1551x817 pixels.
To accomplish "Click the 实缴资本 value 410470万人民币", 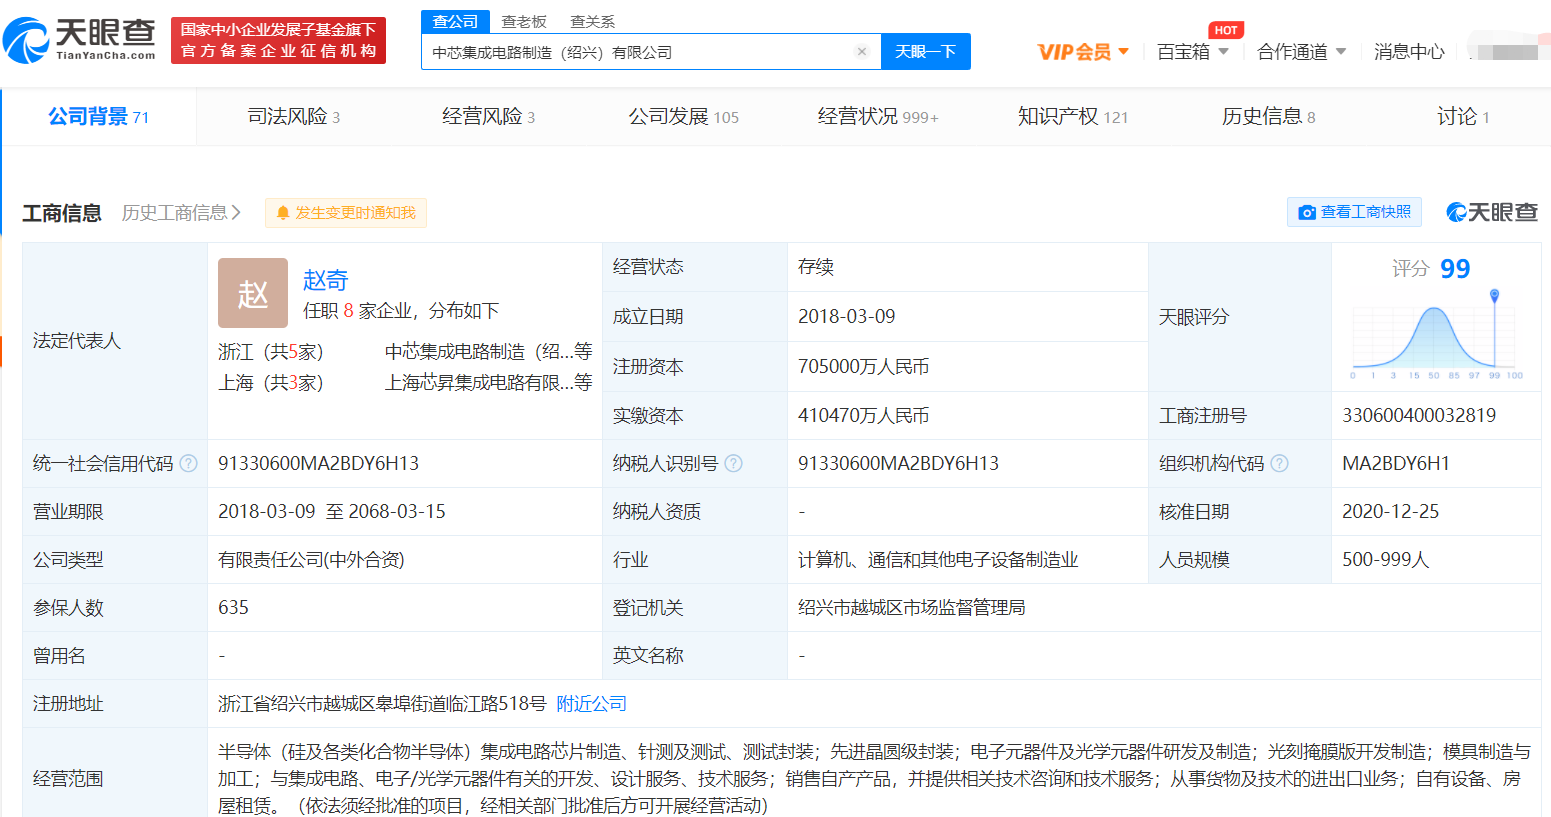I will (864, 416).
